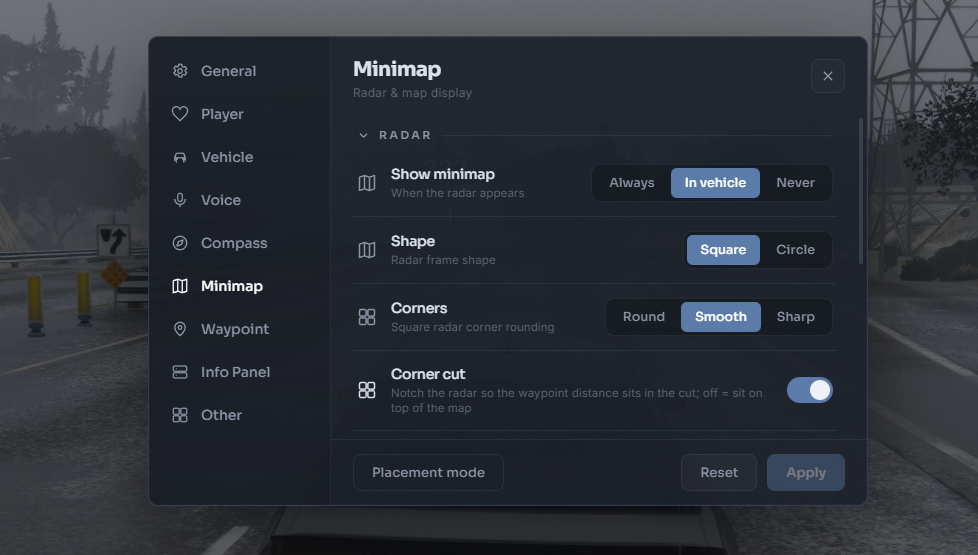
Task: Open Voice microphone icon section
Action: pyautogui.click(x=180, y=200)
